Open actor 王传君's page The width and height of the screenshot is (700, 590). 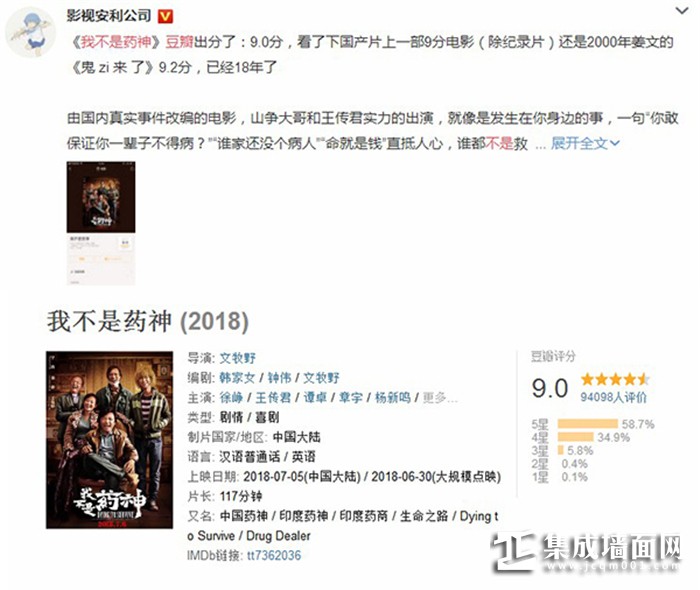[x=273, y=397]
